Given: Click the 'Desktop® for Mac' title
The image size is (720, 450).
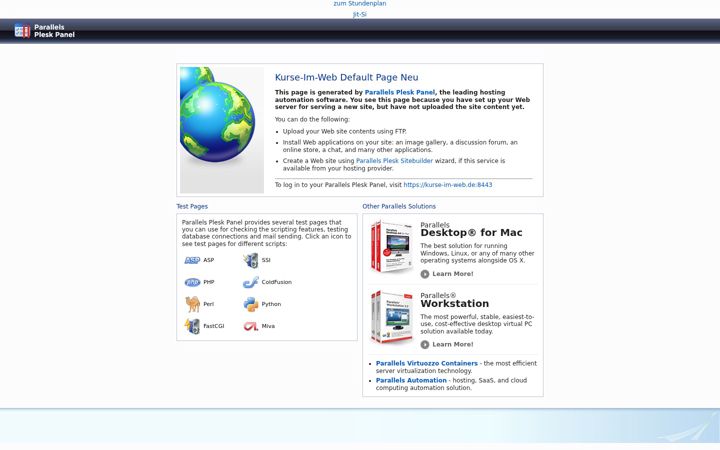Looking at the screenshot, I should (471, 233).
